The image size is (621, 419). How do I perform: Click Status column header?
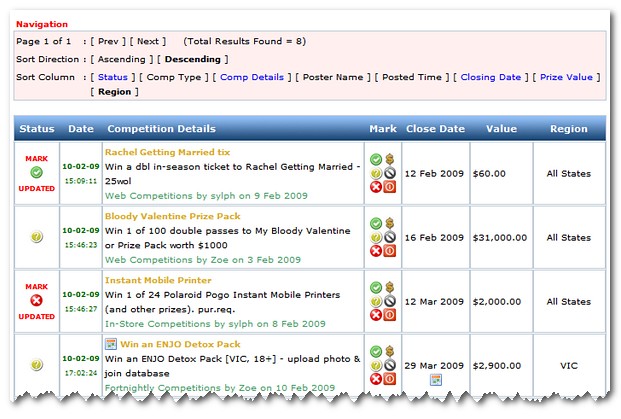[37, 129]
